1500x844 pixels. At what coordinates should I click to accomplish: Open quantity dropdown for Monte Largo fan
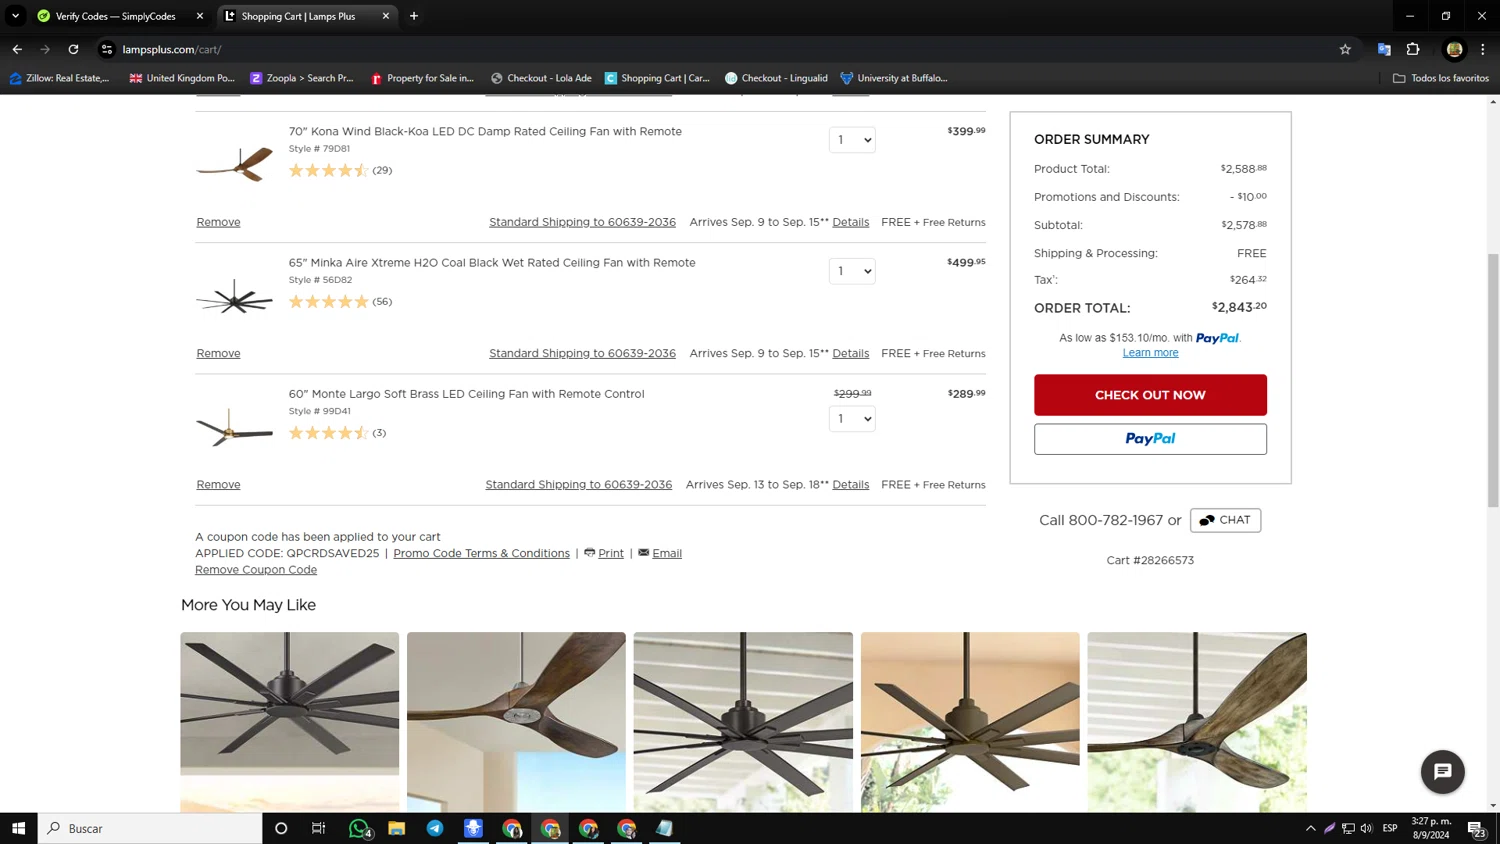852,419
